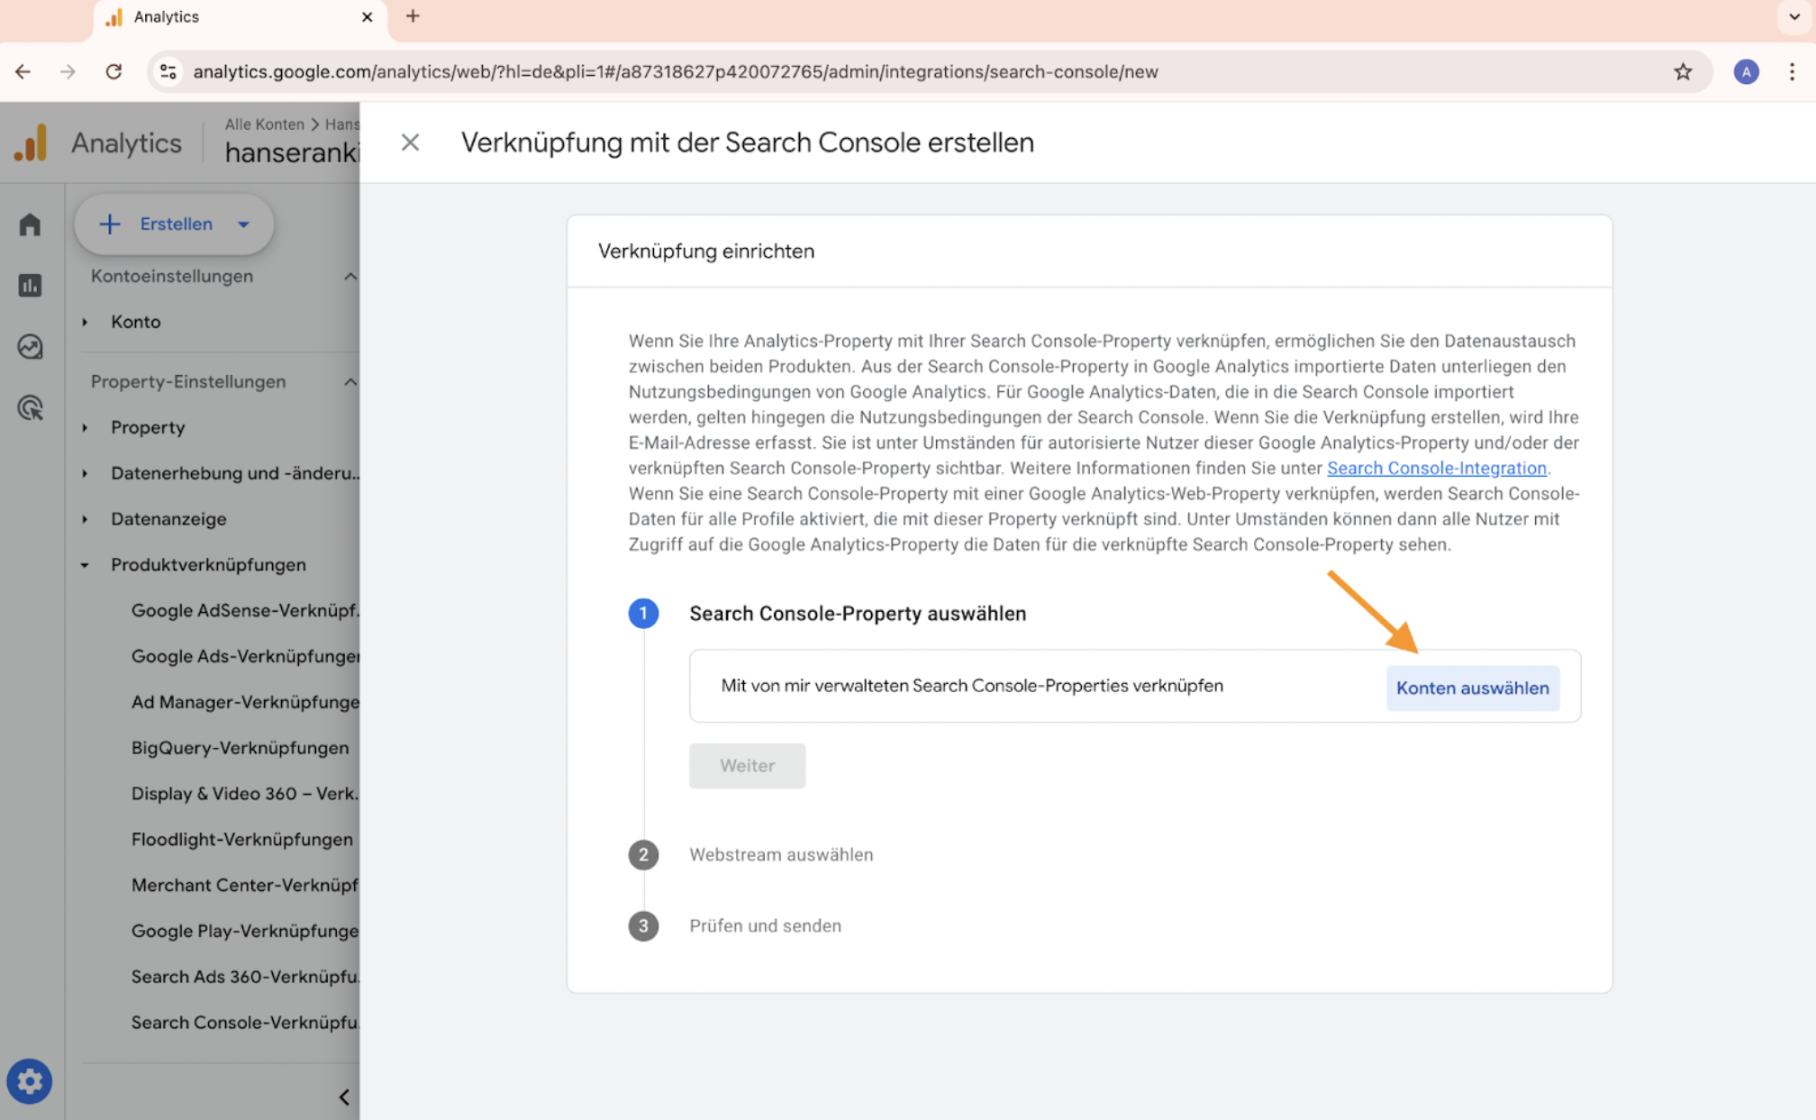Bookmark this page with the star icon
The height and width of the screenshot is (1120, 1816).
[1683, 72]
